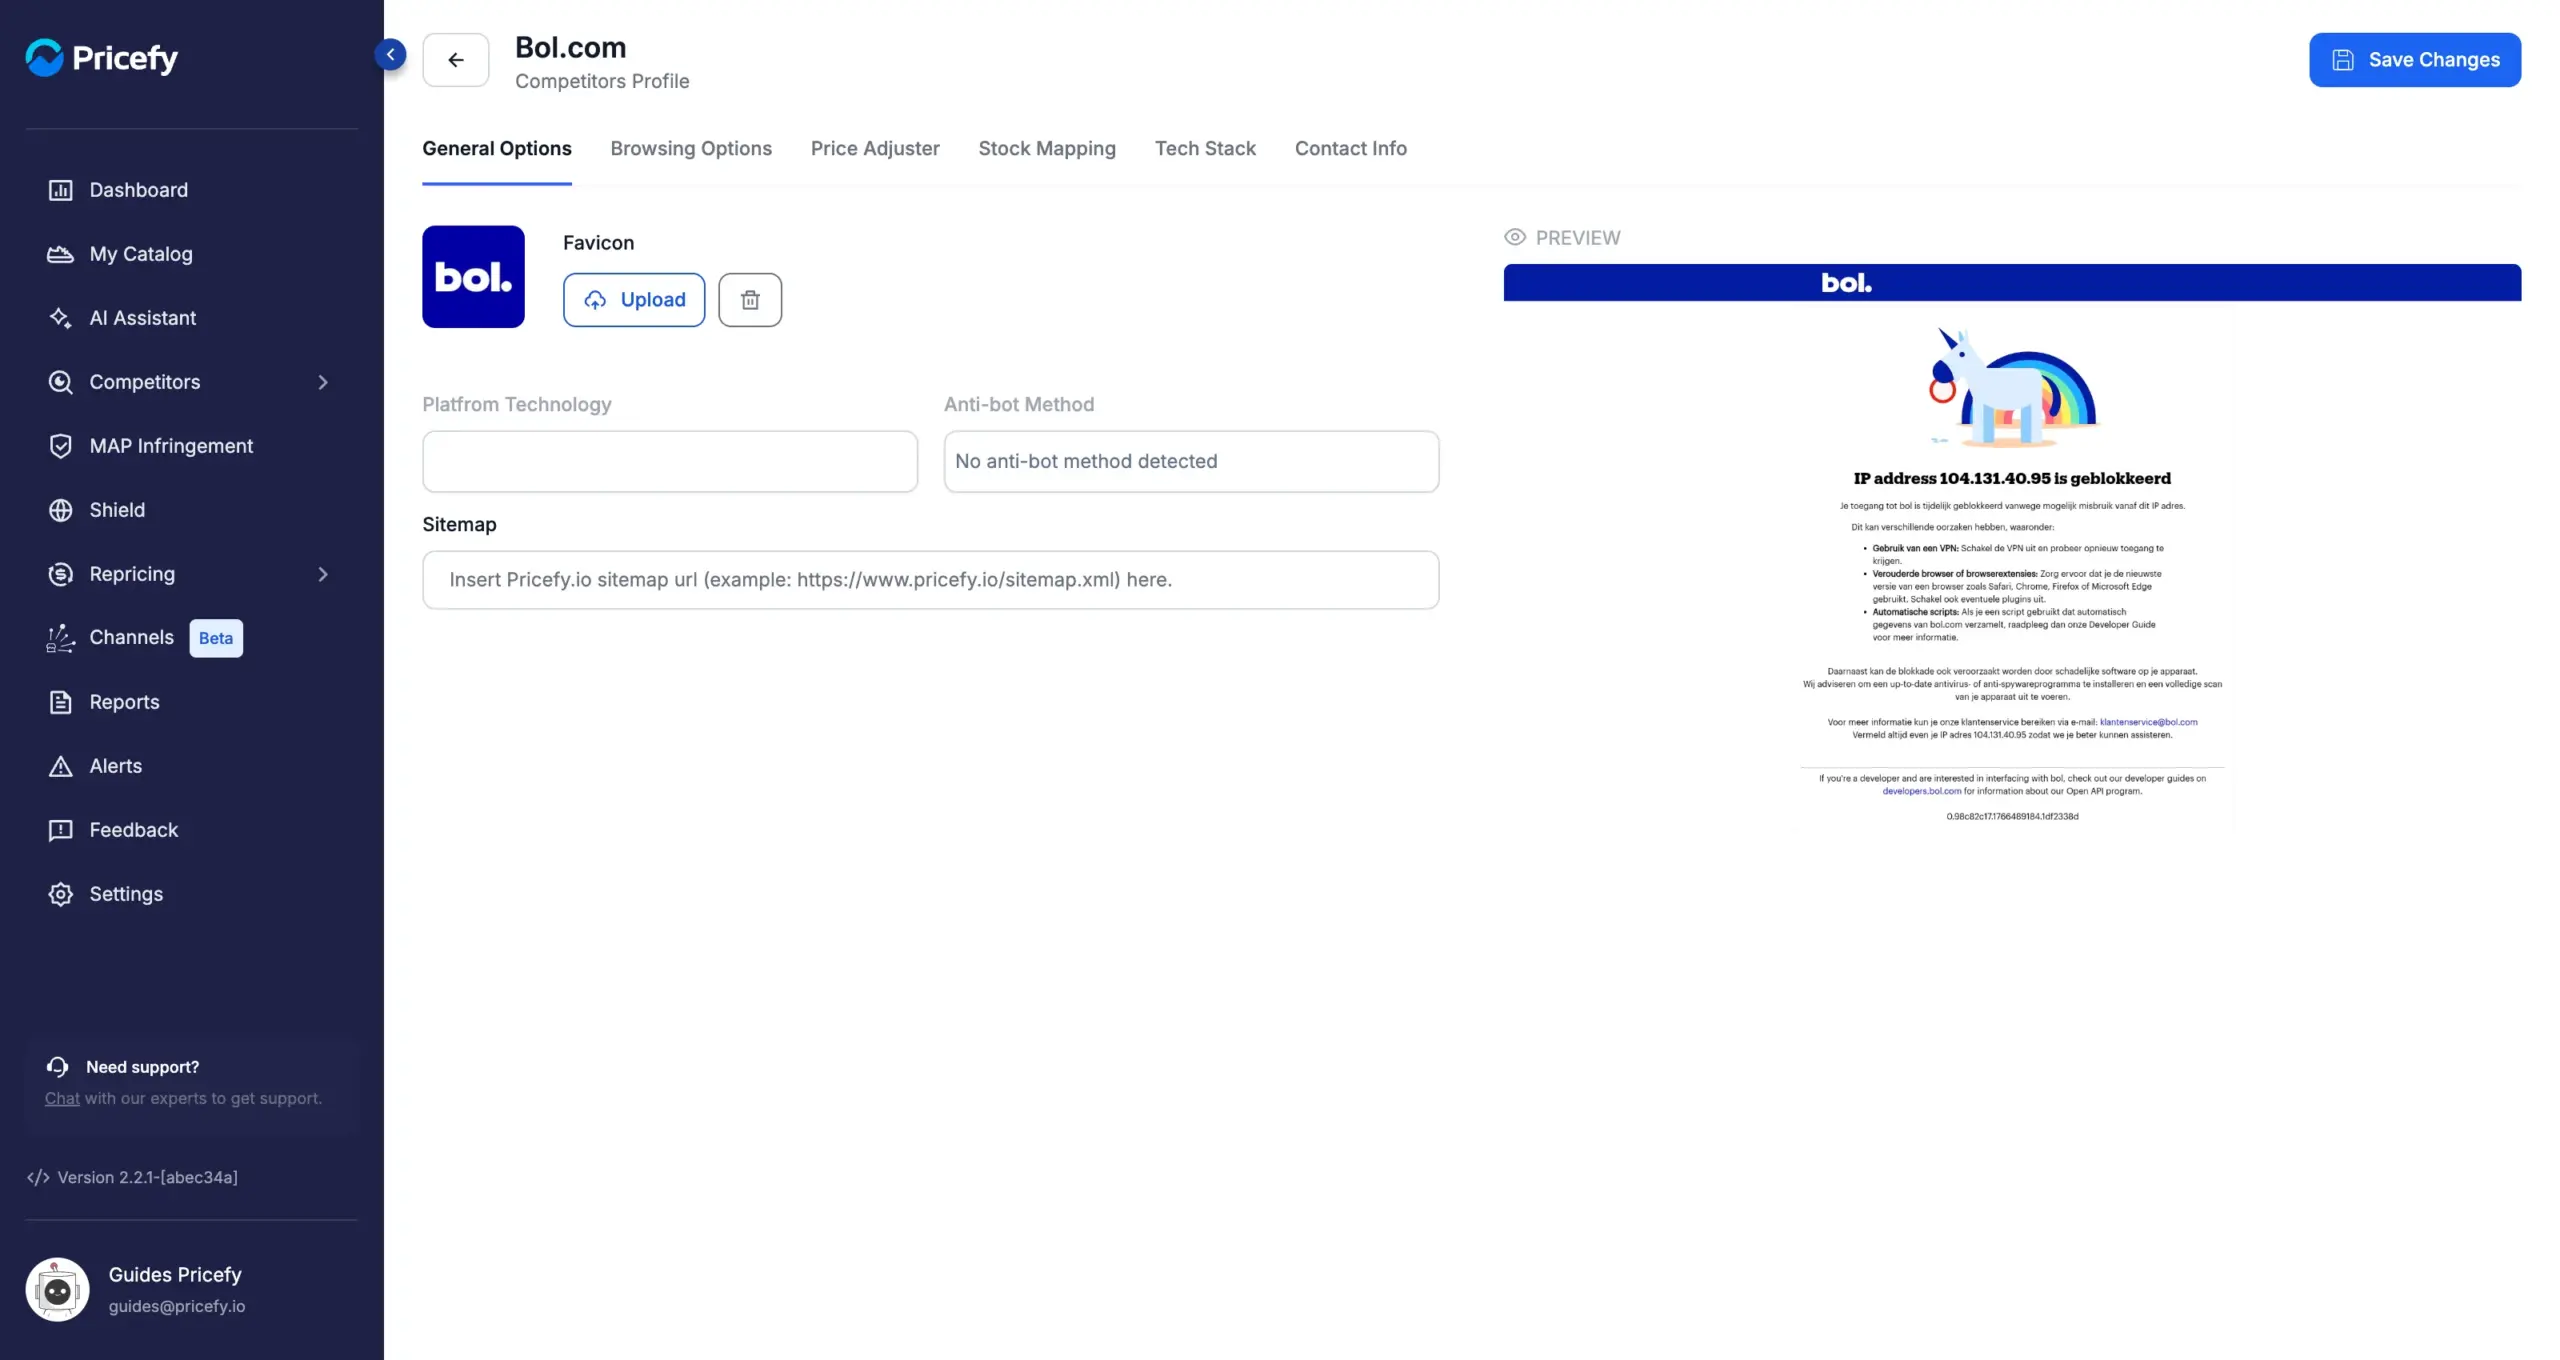Click the code brackets version icon
The width and height of the screenshot is (2560, 1360).
[38, 1178]
